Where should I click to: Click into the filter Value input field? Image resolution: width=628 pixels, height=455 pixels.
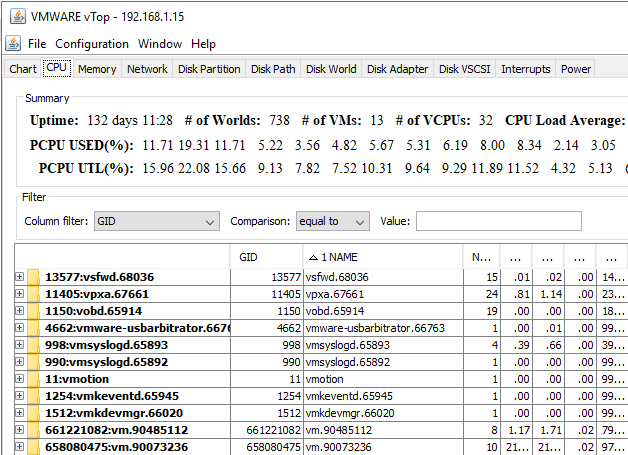[x=499, y=221]
